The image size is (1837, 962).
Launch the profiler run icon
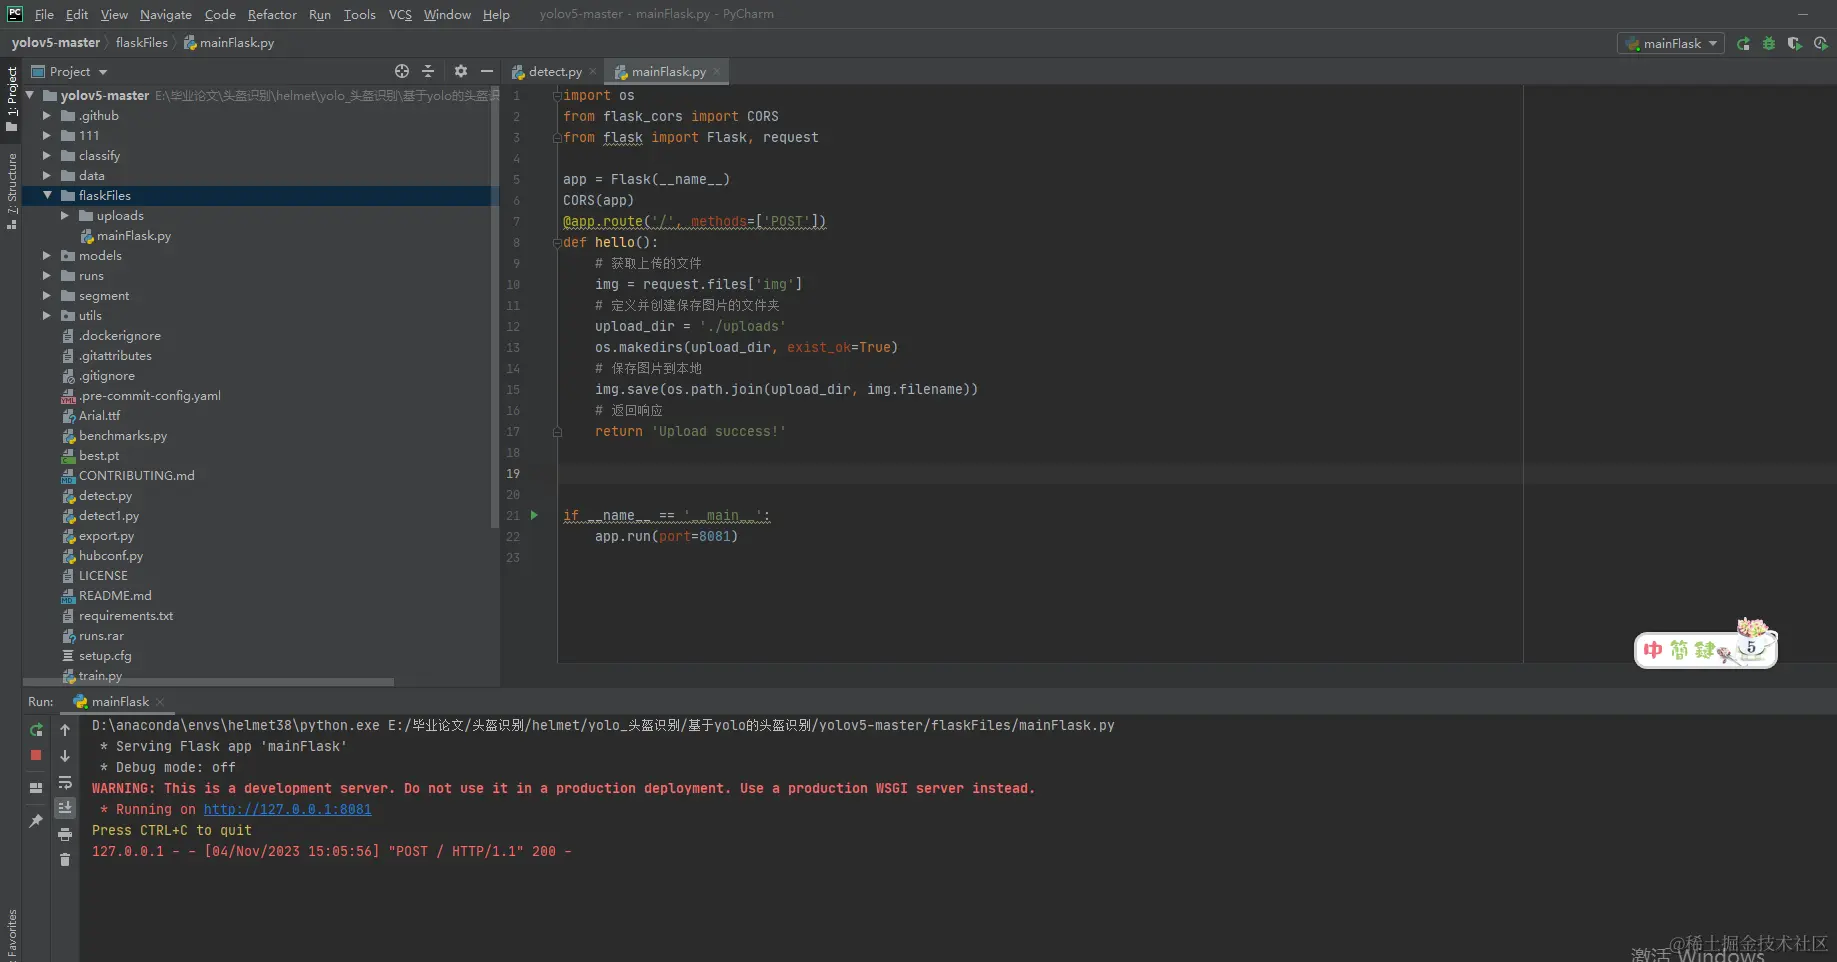(1821, 44)
